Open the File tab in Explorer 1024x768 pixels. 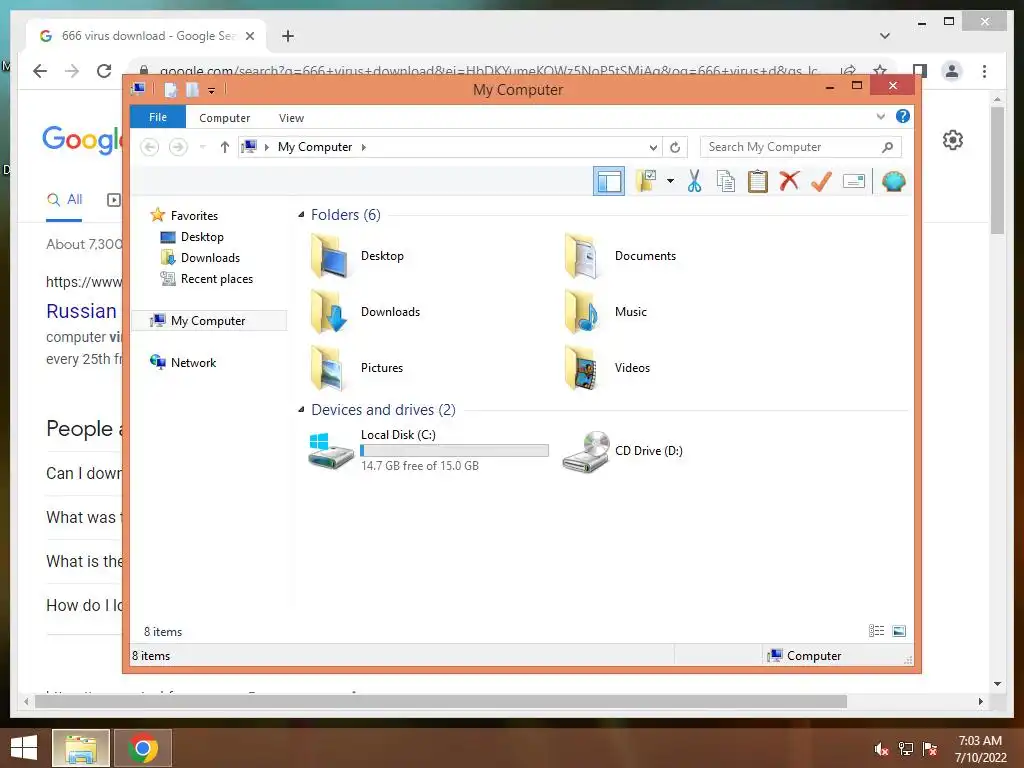(x=158, y=117)
